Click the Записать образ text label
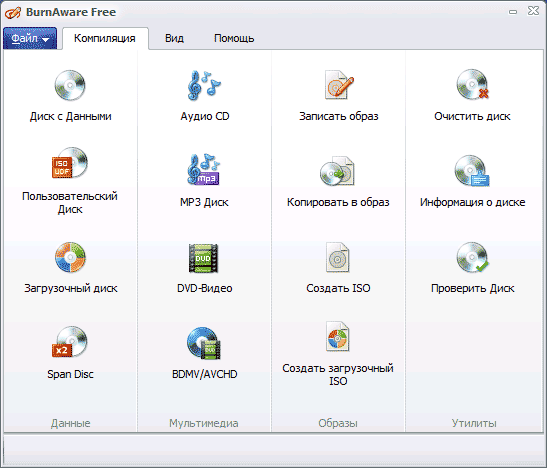This screenshot has height=468, width=547. point(339,116)
